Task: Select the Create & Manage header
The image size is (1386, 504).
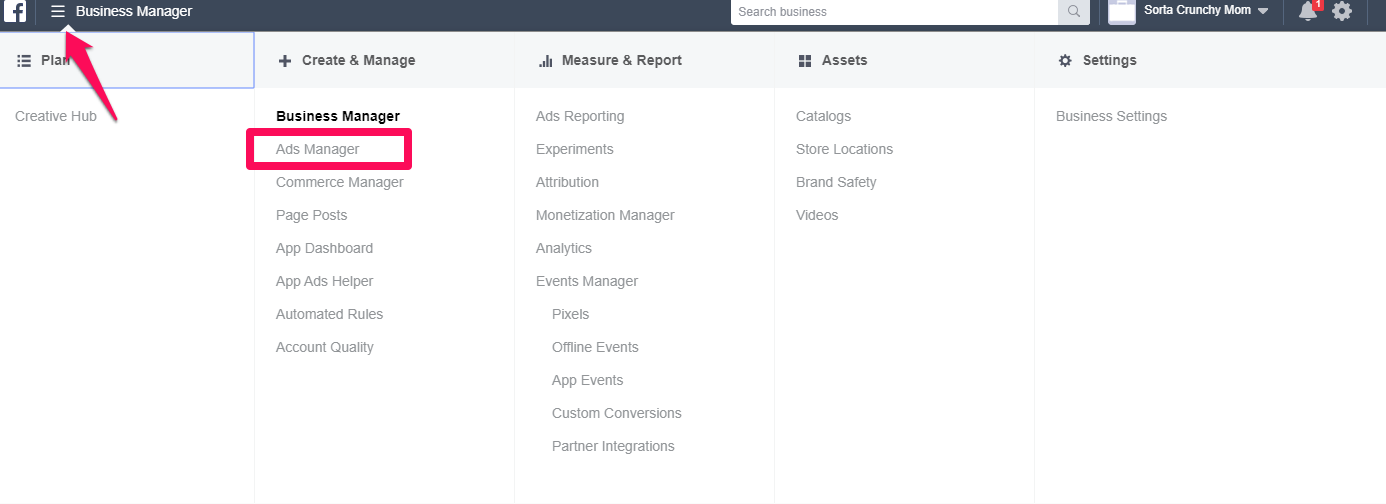Action: (385, 60)
